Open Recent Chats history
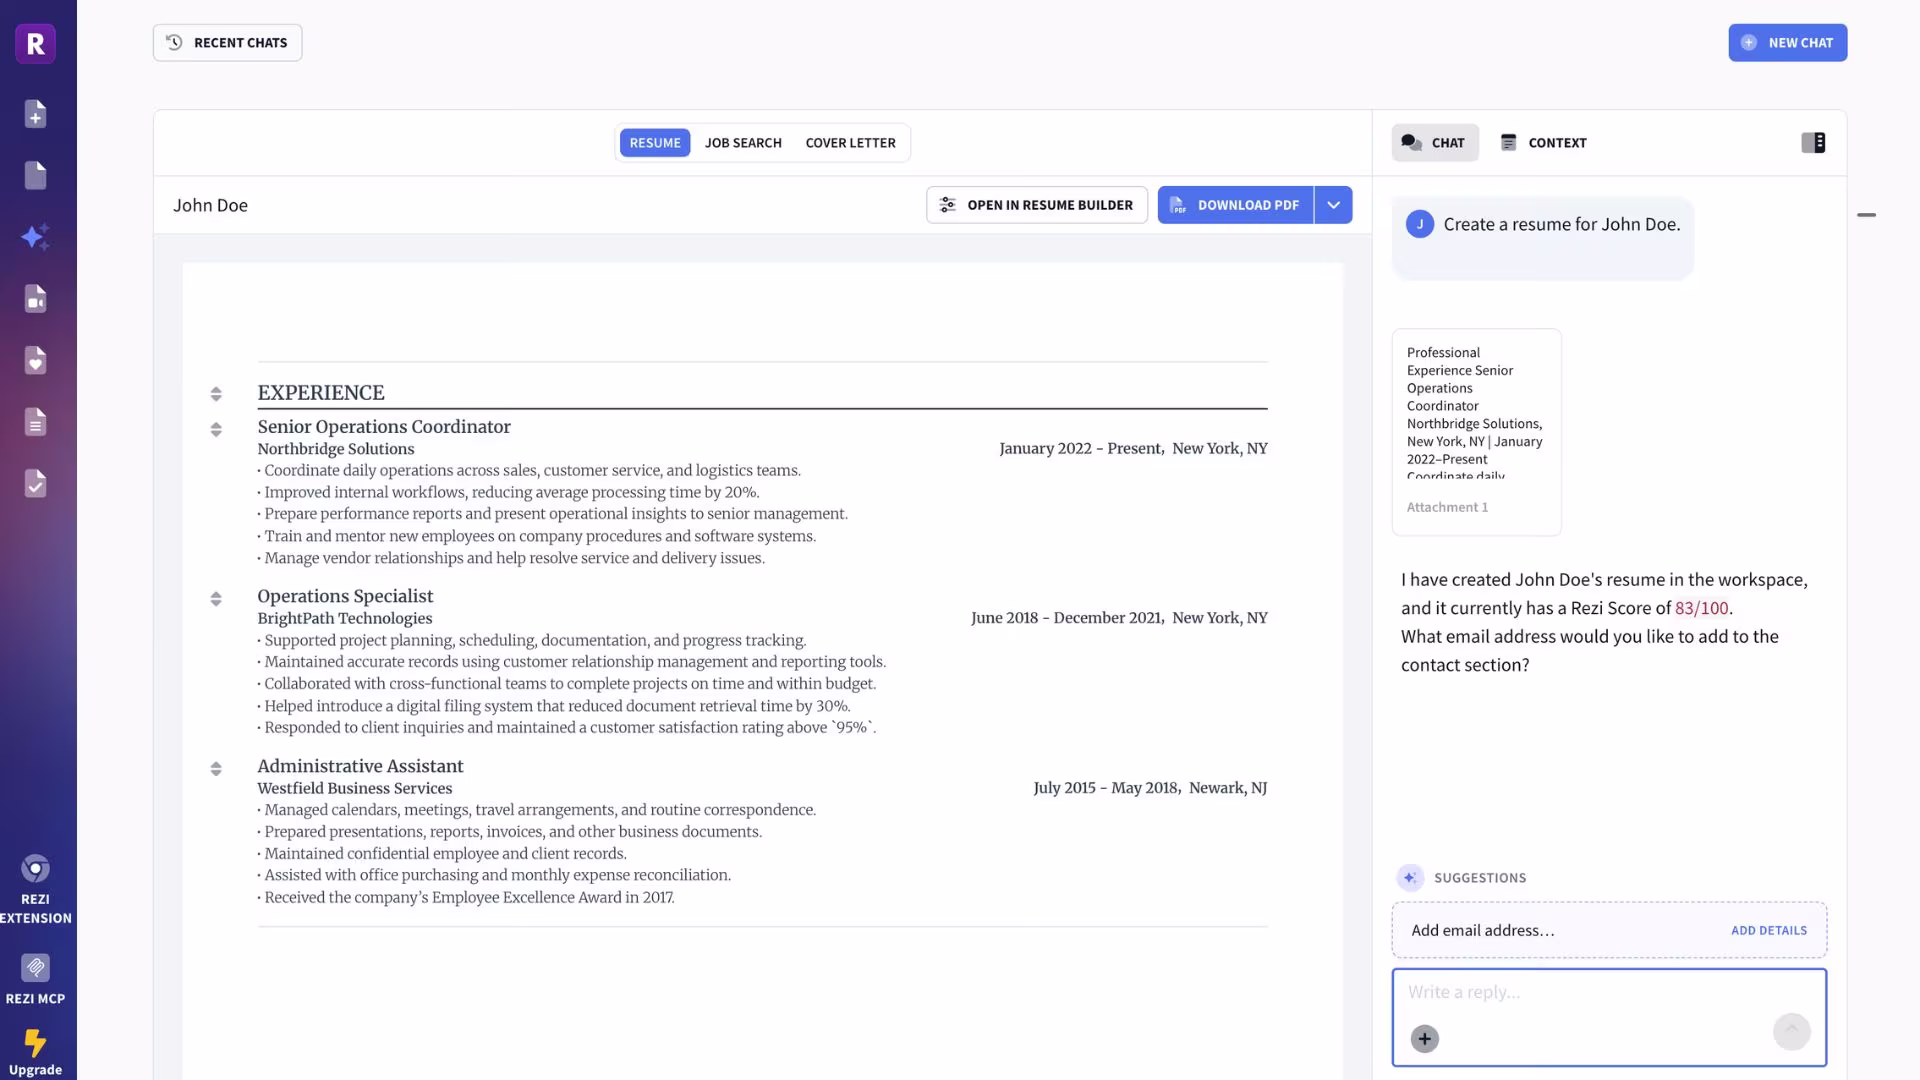The image size is (1920, 1080). coord(227,43)
